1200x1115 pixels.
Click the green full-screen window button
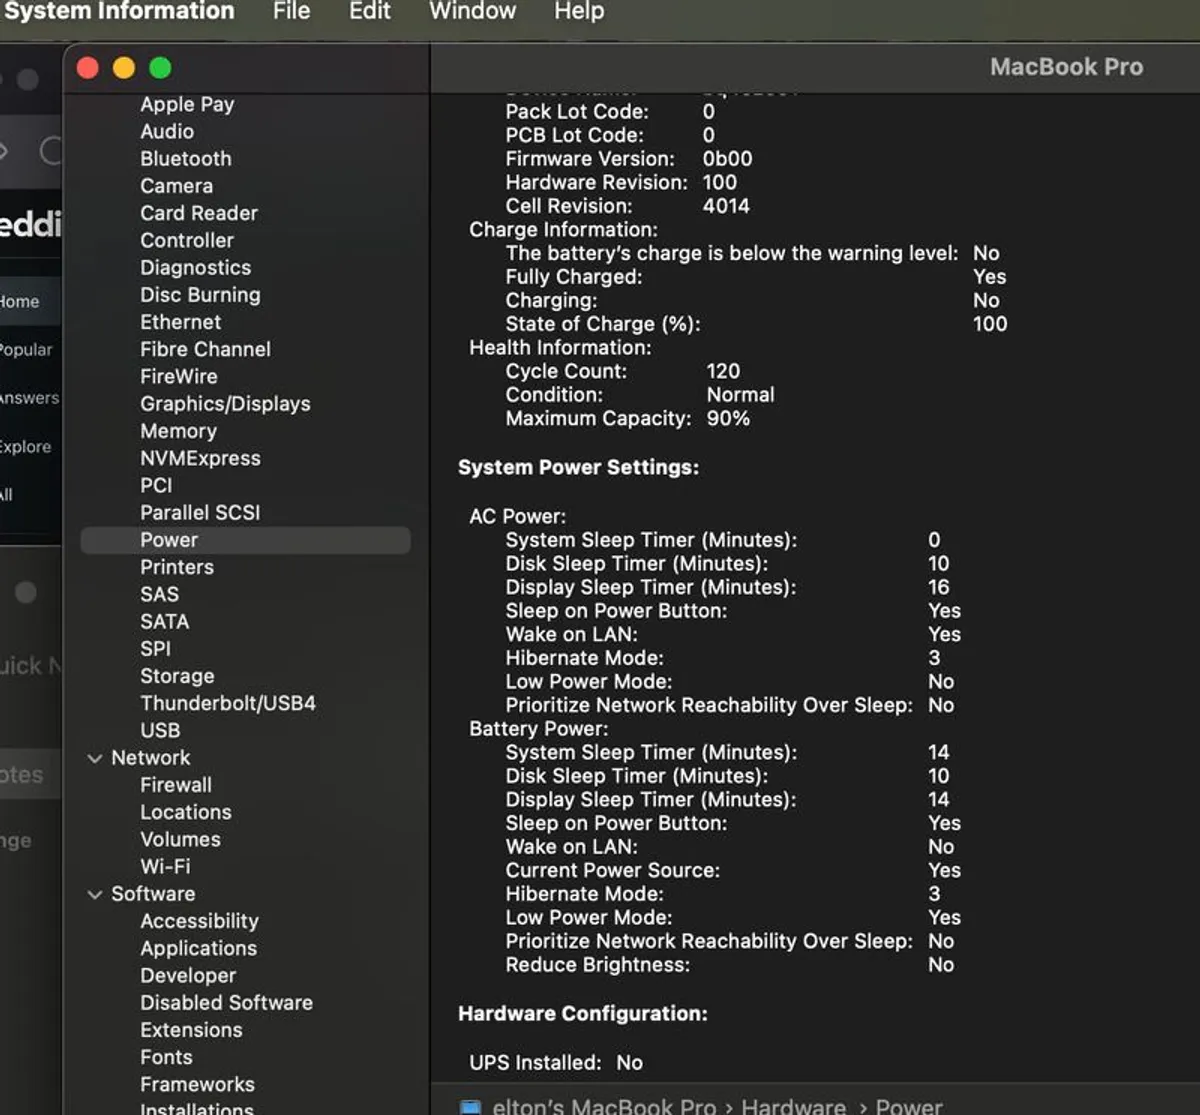tap(160, 68)
